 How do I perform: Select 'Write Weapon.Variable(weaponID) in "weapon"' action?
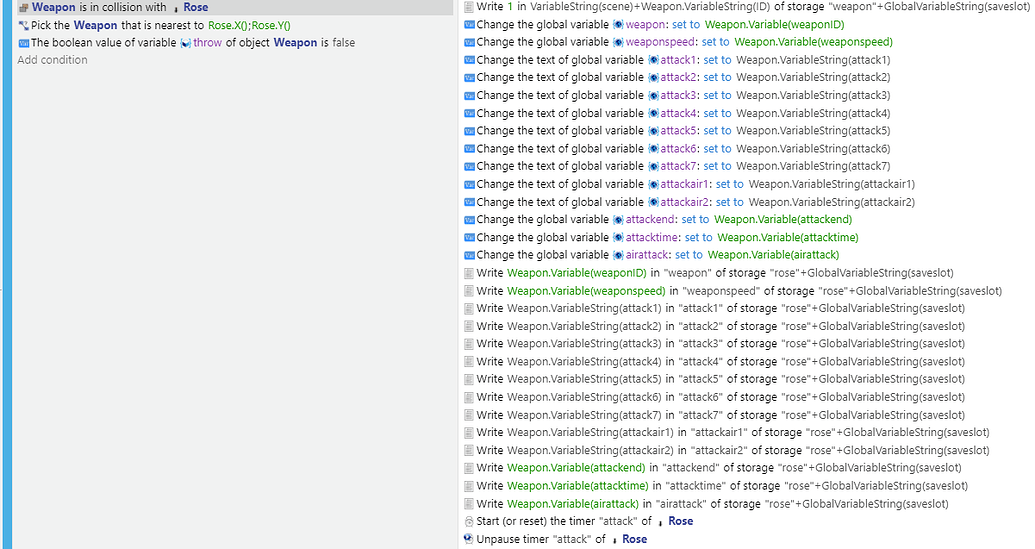709,273
